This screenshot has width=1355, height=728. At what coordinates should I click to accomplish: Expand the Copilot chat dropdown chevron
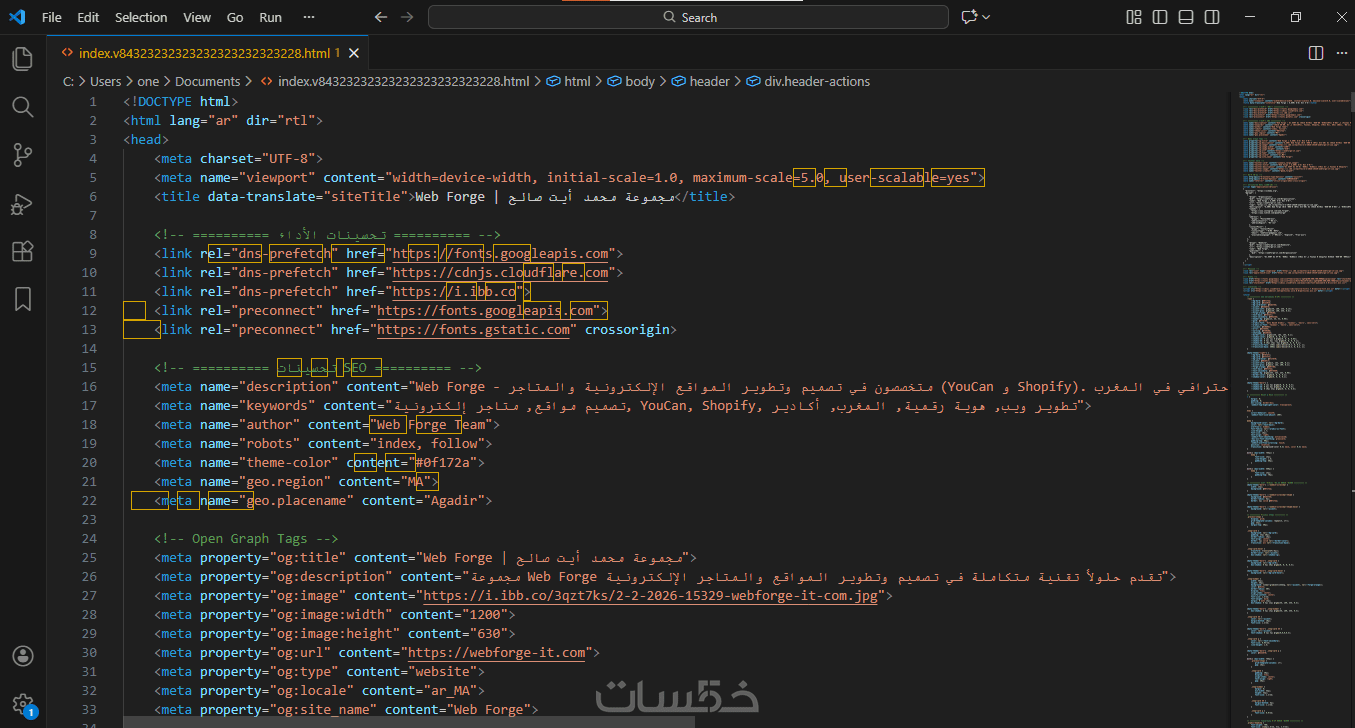pos(986,17)
